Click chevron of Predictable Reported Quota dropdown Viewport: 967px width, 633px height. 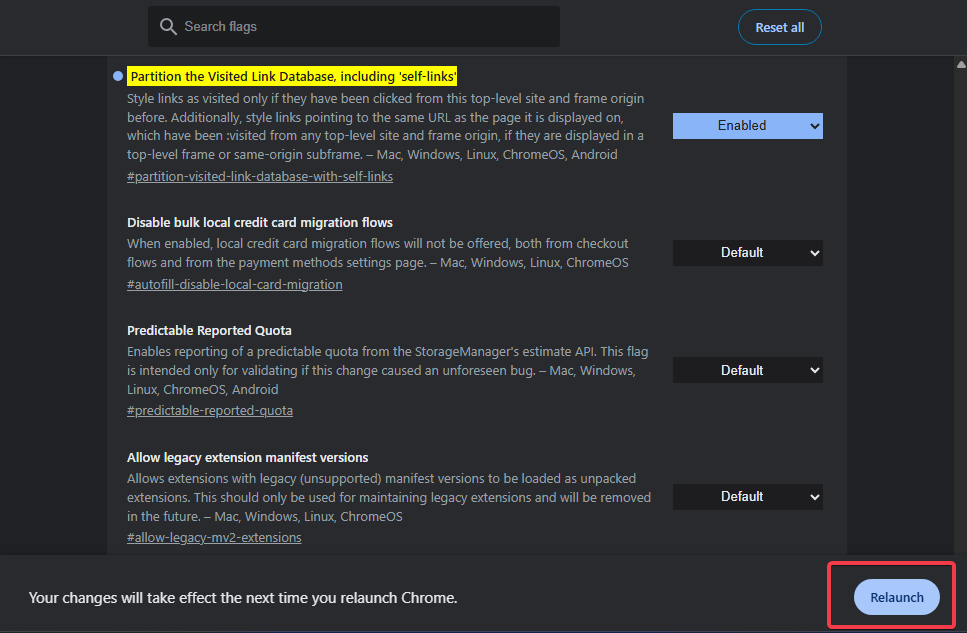click(x=814, y=370)
